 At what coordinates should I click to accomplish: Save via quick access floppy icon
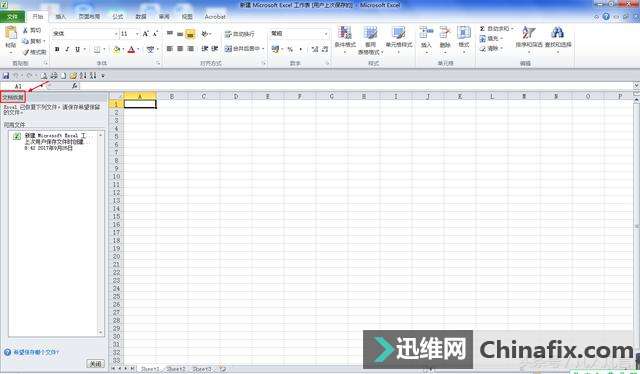(6, 76)
